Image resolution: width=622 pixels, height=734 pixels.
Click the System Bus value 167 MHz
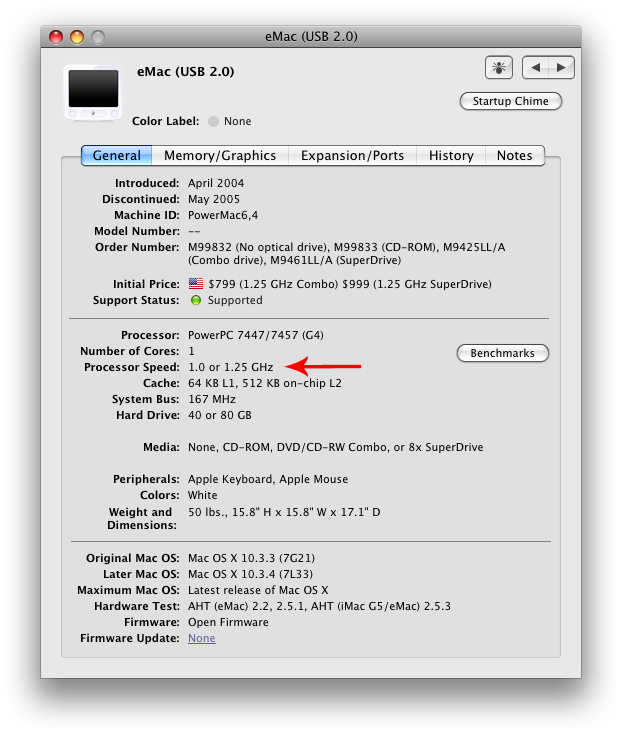[x=212, y=399]
